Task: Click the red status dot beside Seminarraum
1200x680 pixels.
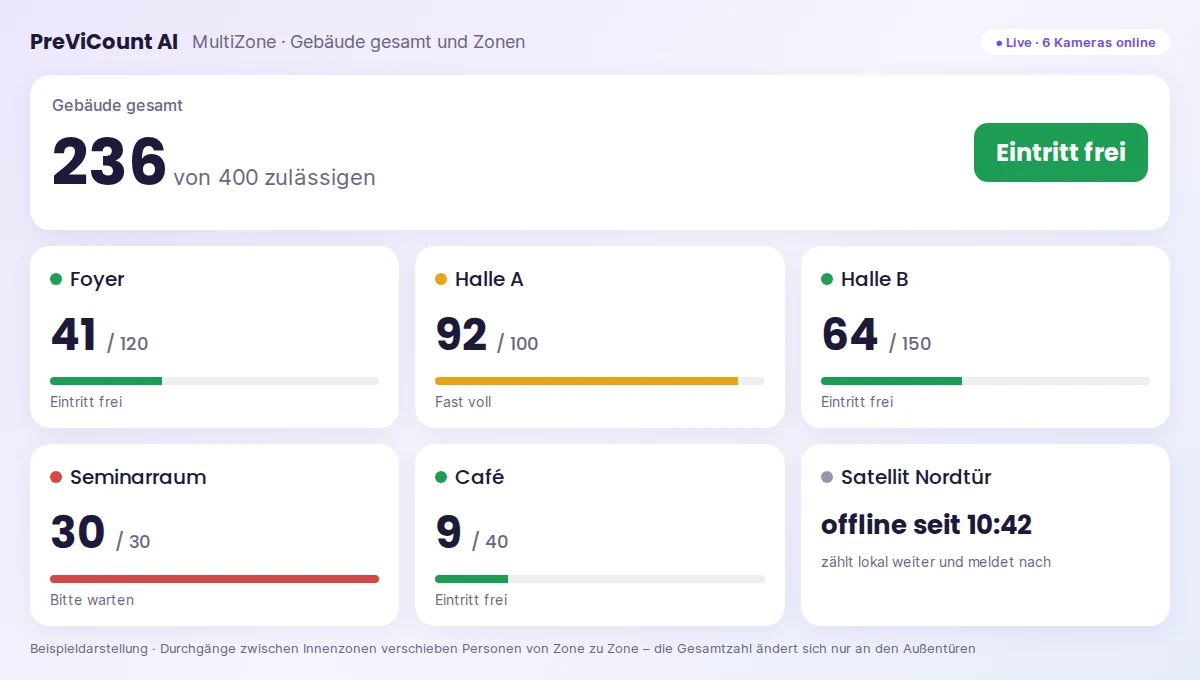Action: [56, 477]
